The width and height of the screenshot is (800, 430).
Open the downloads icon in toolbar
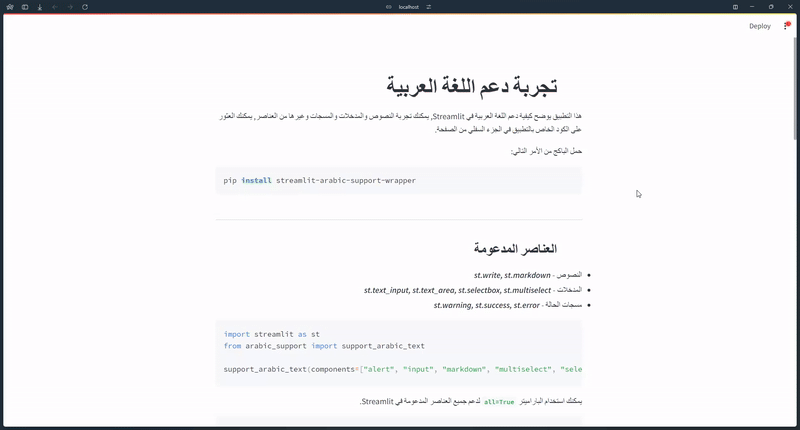(x=40, y=7)
